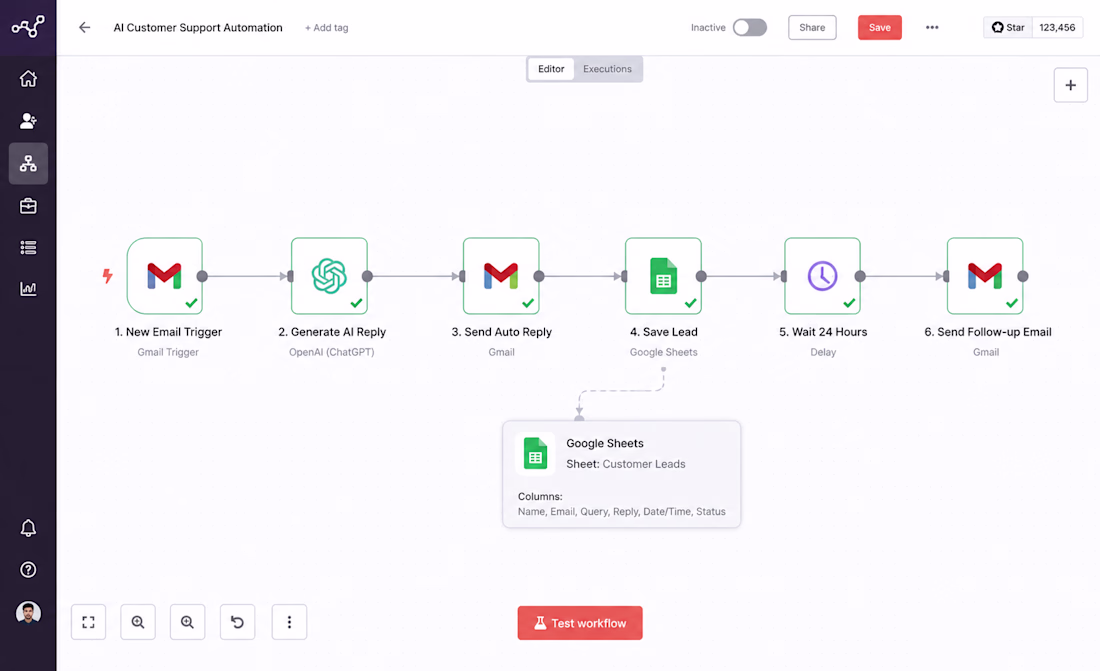Open the users icon in sidebar
This screenshot has height=671, width=1100.
coord(28,121)
